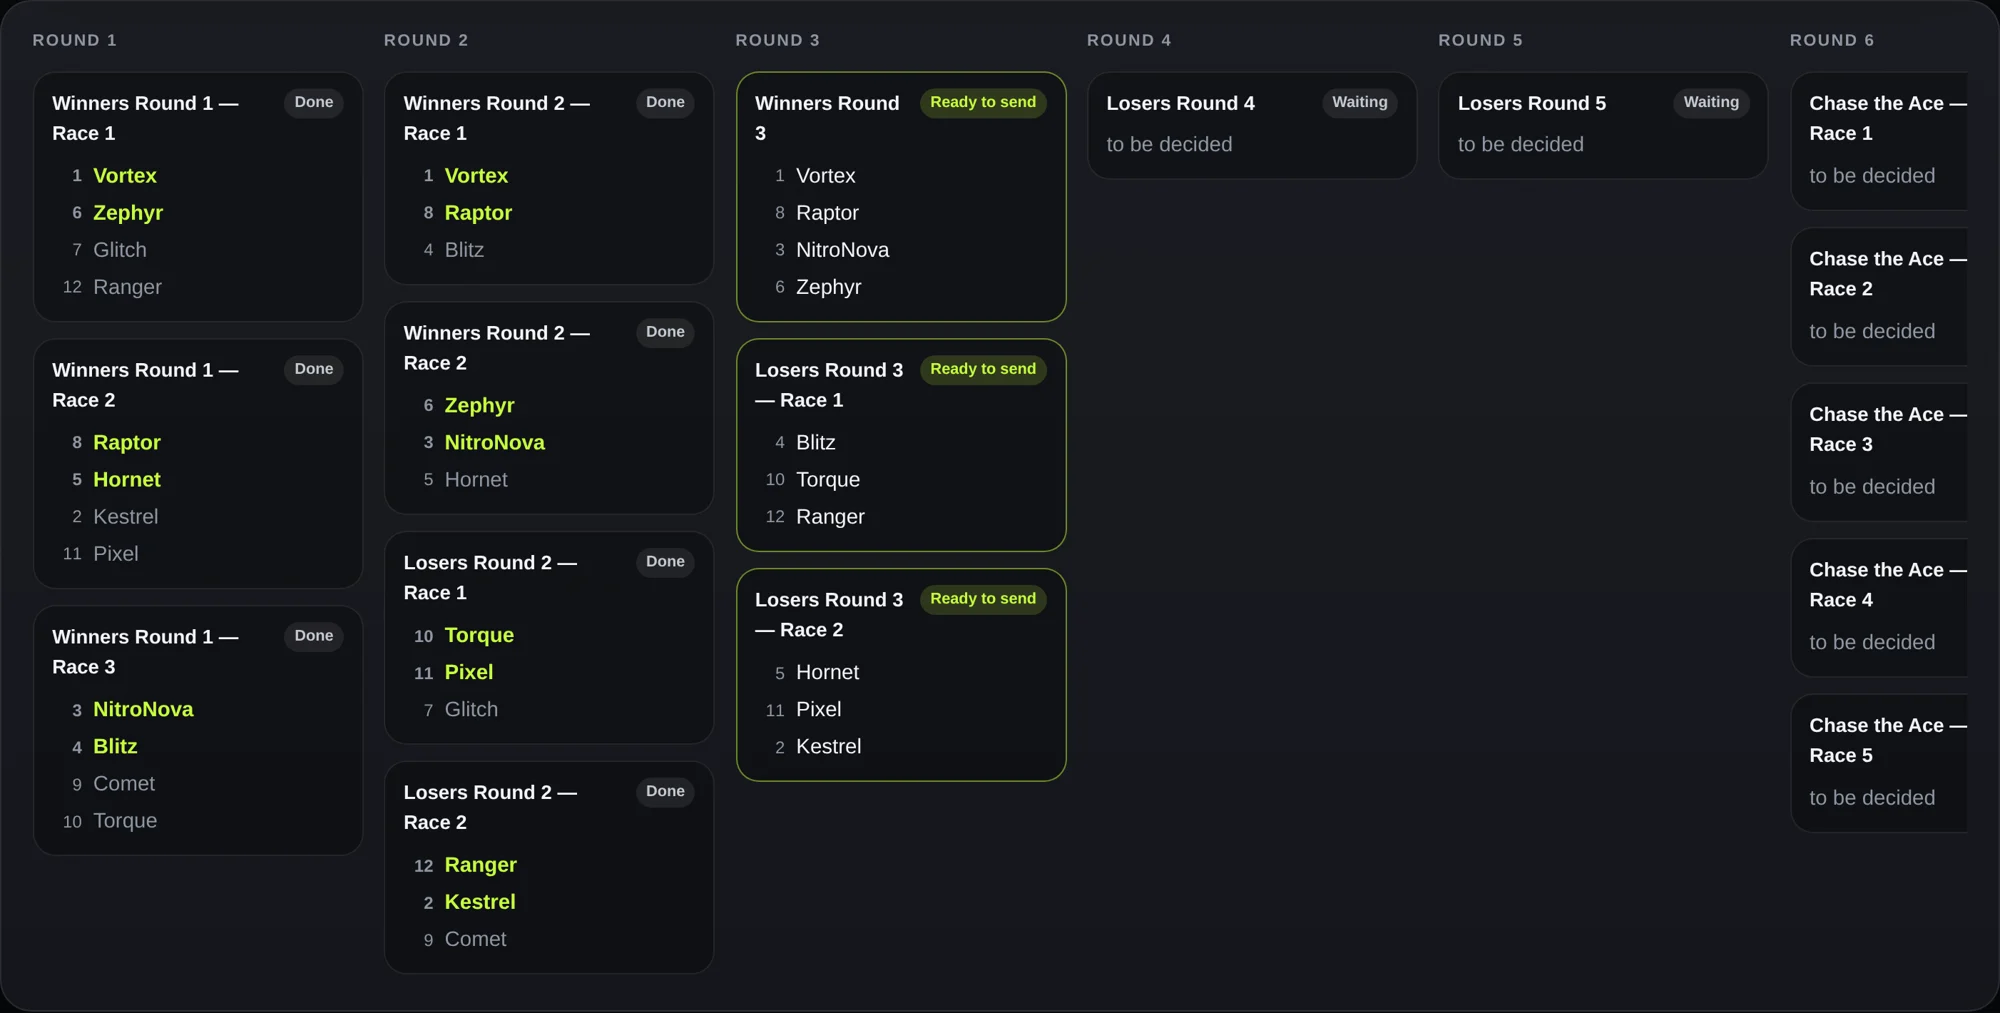Click the ROUND 3 column header
The width and height of the screenshot is (2000, 1013).
coord(778,40)
